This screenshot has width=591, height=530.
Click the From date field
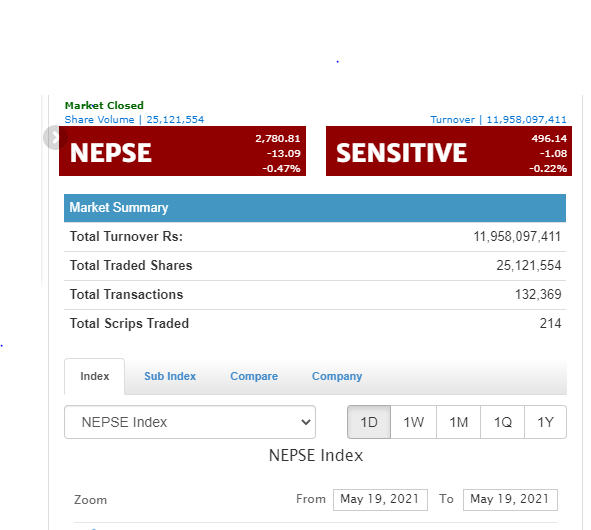coord(380,499)
